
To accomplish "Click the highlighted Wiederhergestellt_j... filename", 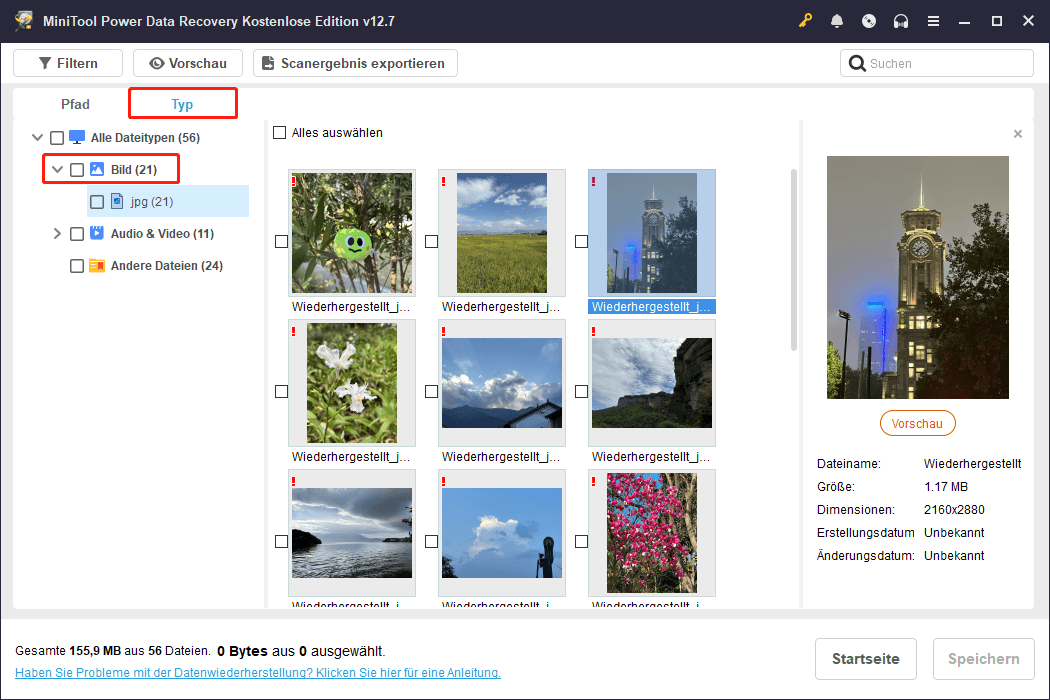I will [x=652, y=307].
